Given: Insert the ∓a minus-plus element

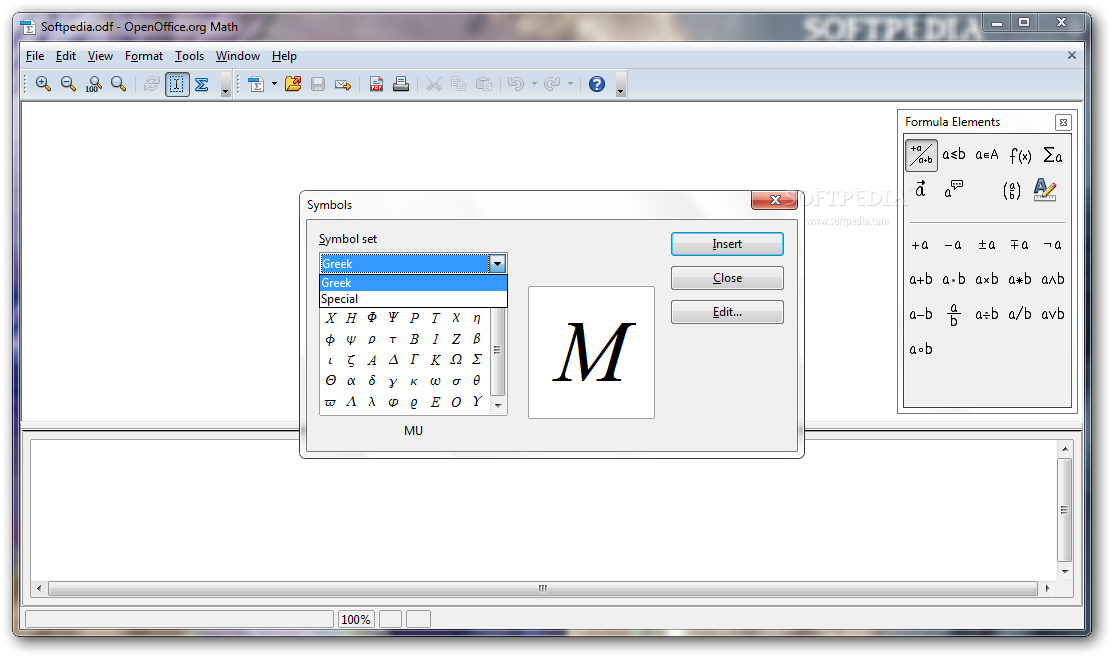Looking at the screenshot, I should click(x=1020, y=245).
